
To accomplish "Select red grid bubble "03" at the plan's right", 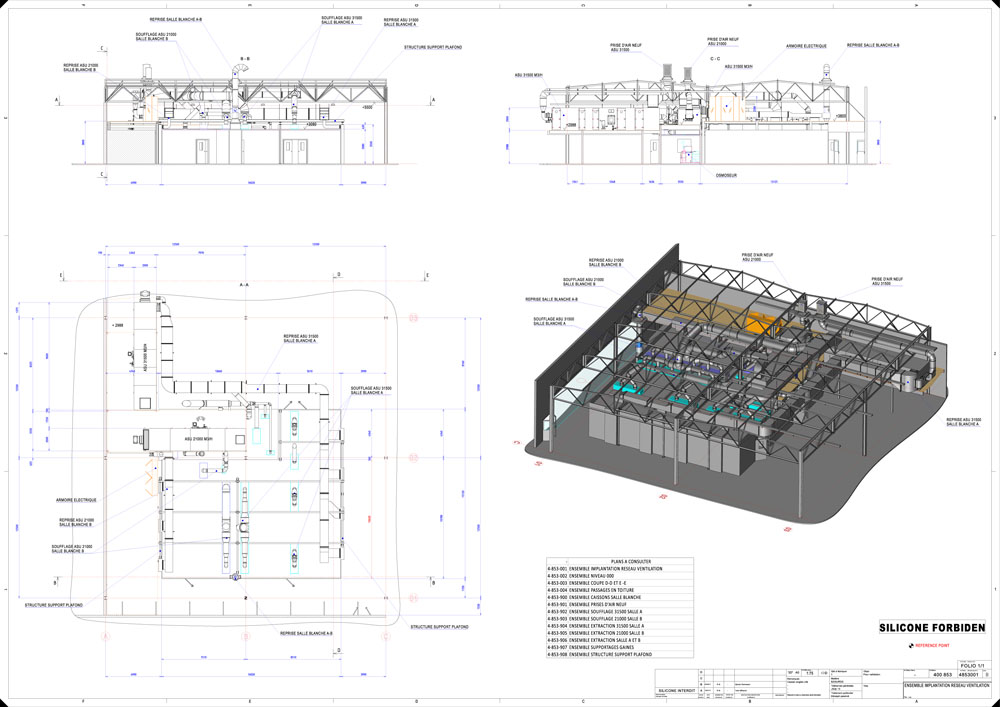I will click(x=413, y=317).
